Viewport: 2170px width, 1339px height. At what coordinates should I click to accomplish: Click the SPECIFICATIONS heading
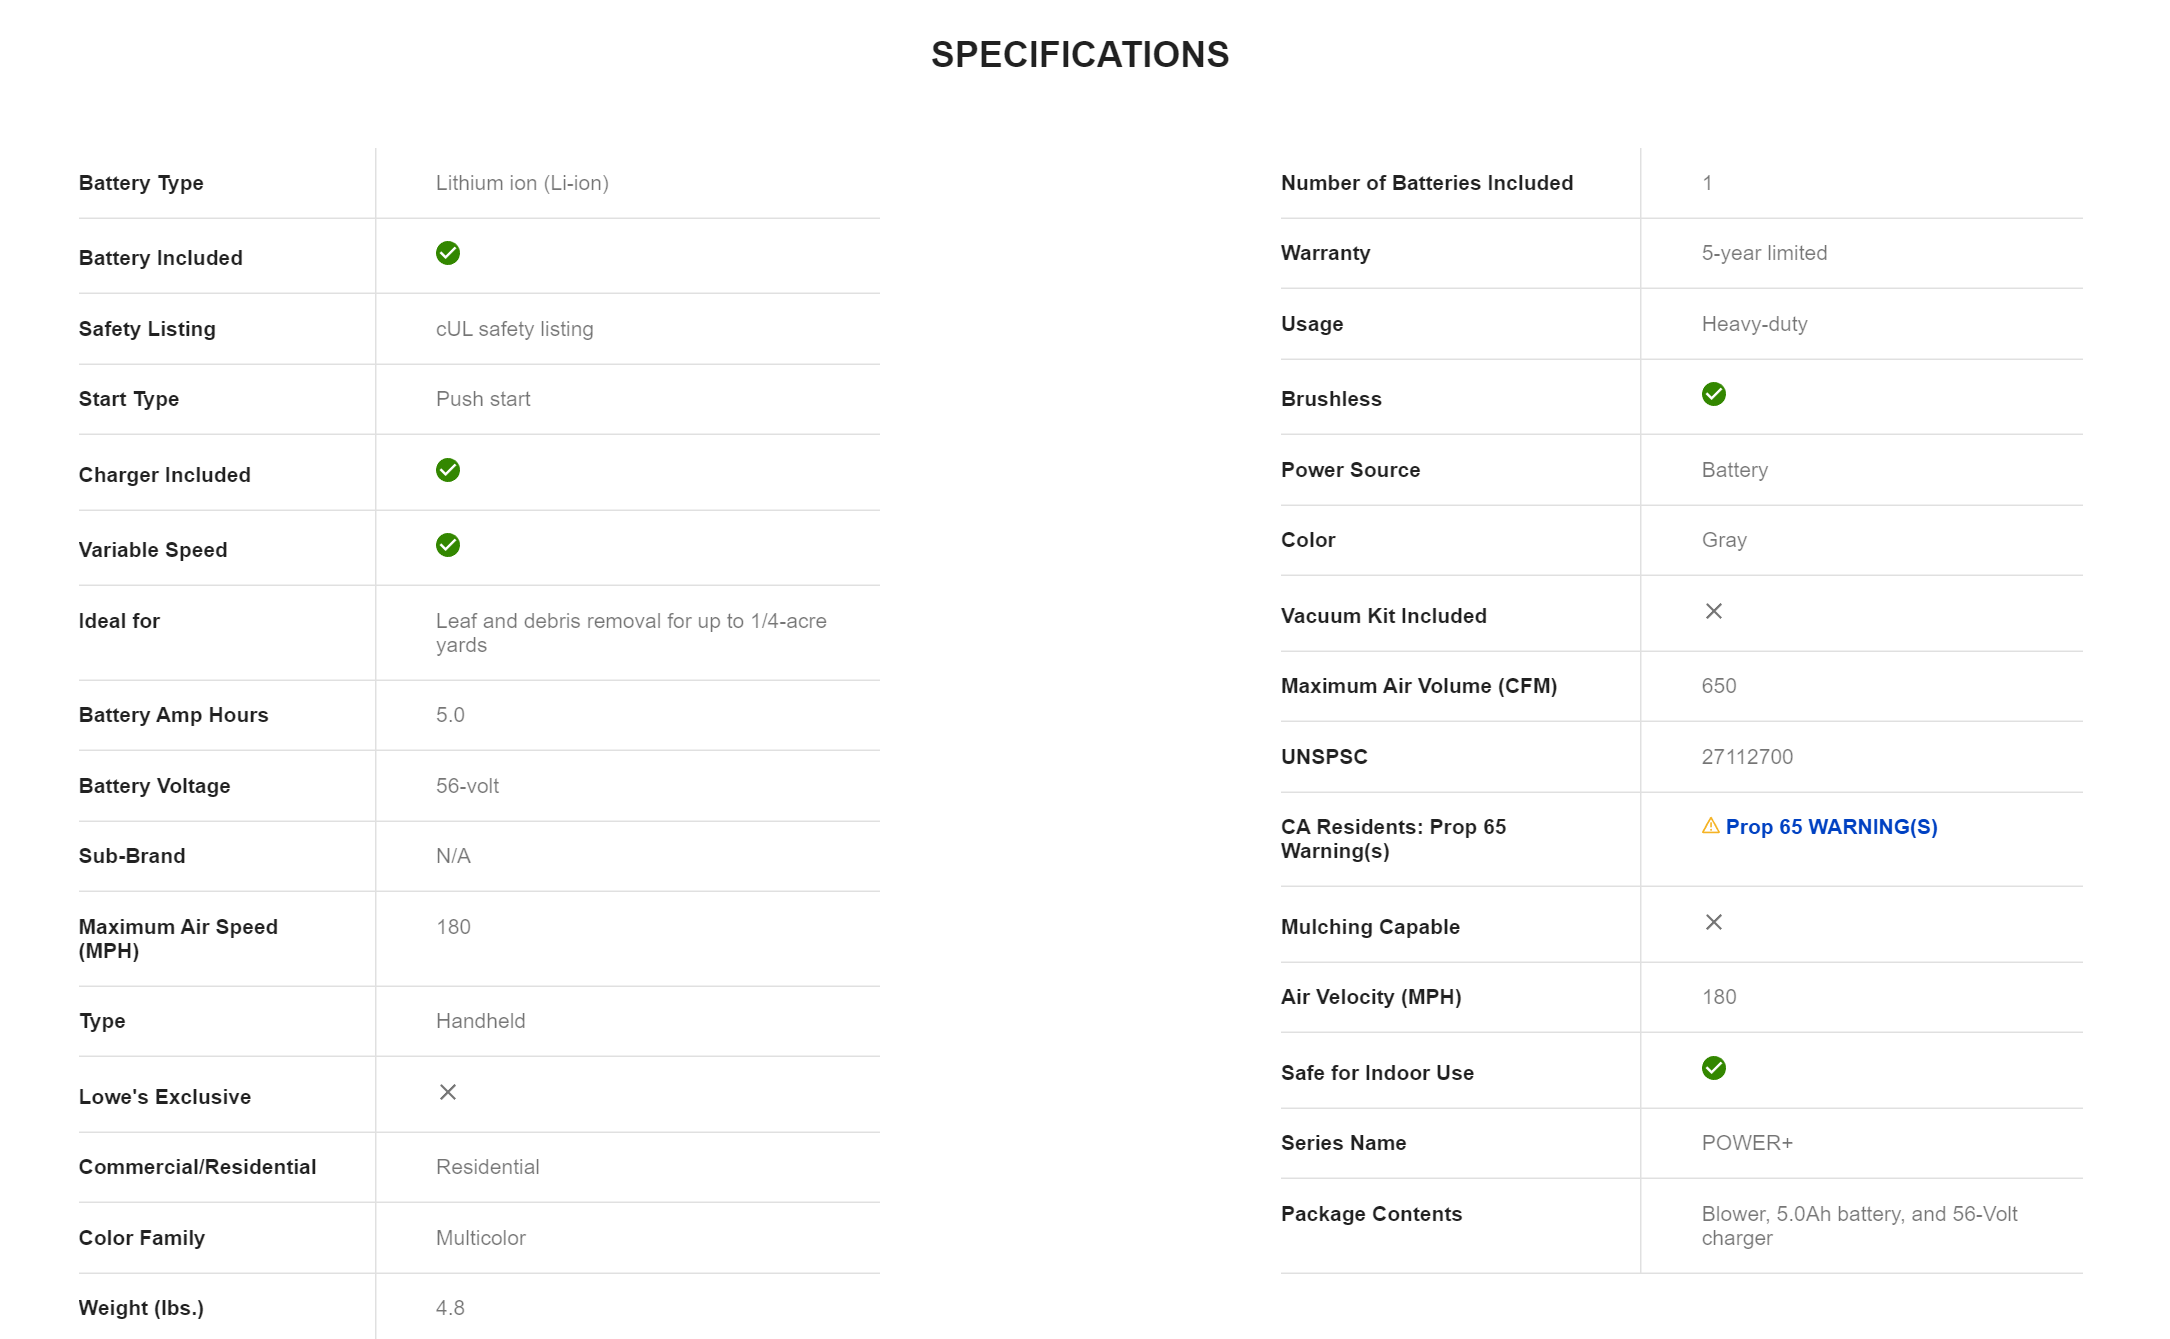pos(1079,55)
